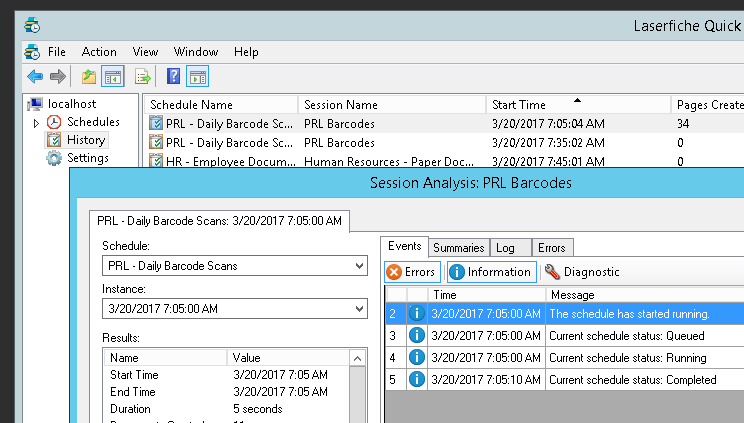Screen dimensions: 744x423
Task: Click Start Time column sort arrow
Action: point(577,100)
